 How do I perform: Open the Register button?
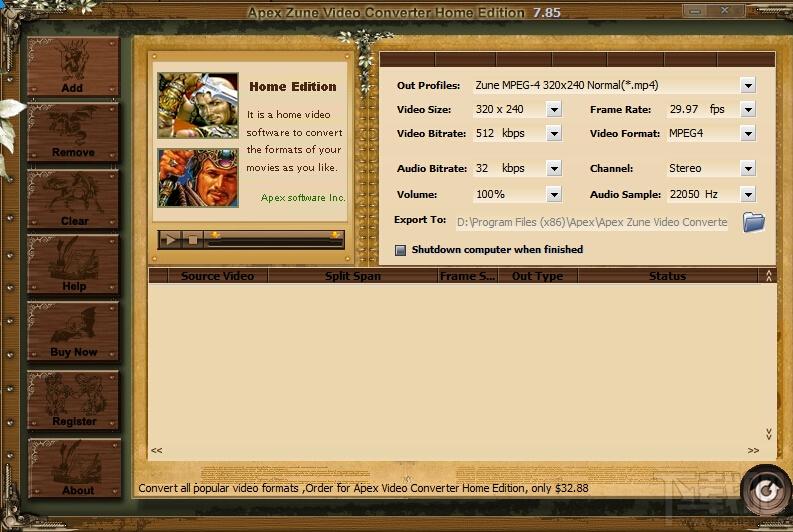tap(73, 400)
